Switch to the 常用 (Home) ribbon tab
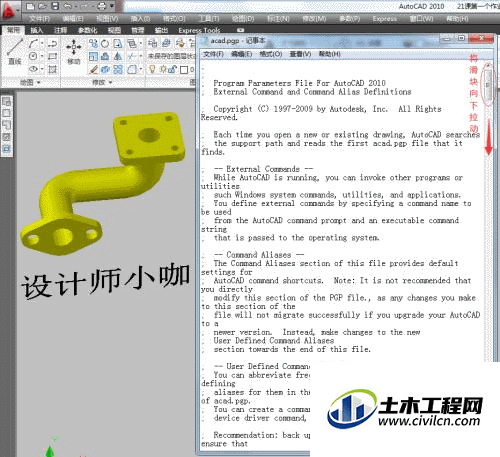The width and height of the screenshot is (500, 457). point(13,30)
